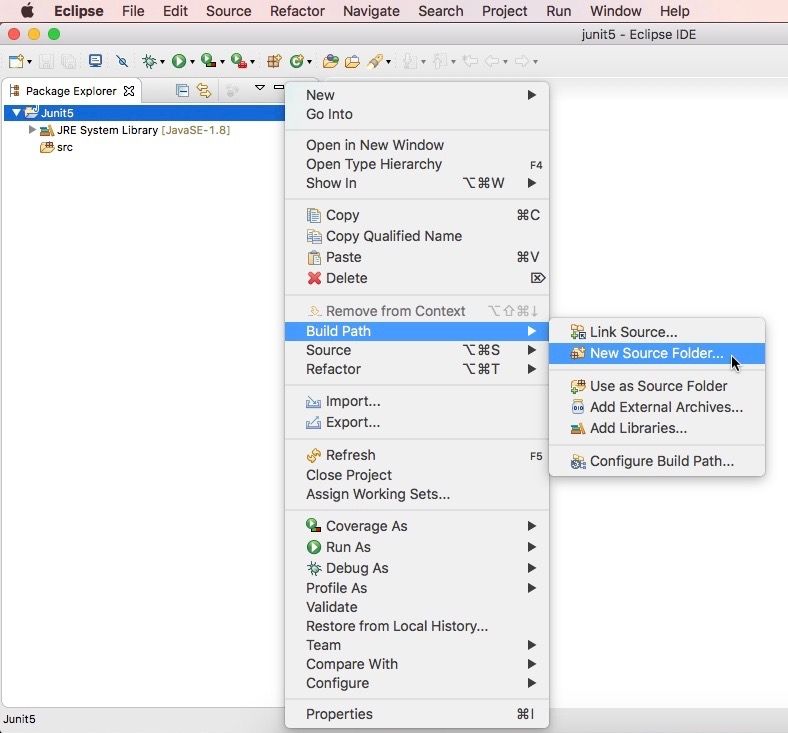This screenshot has width=788, height=733.
Task: Open the Show In submenu
Action: [417, 183]
